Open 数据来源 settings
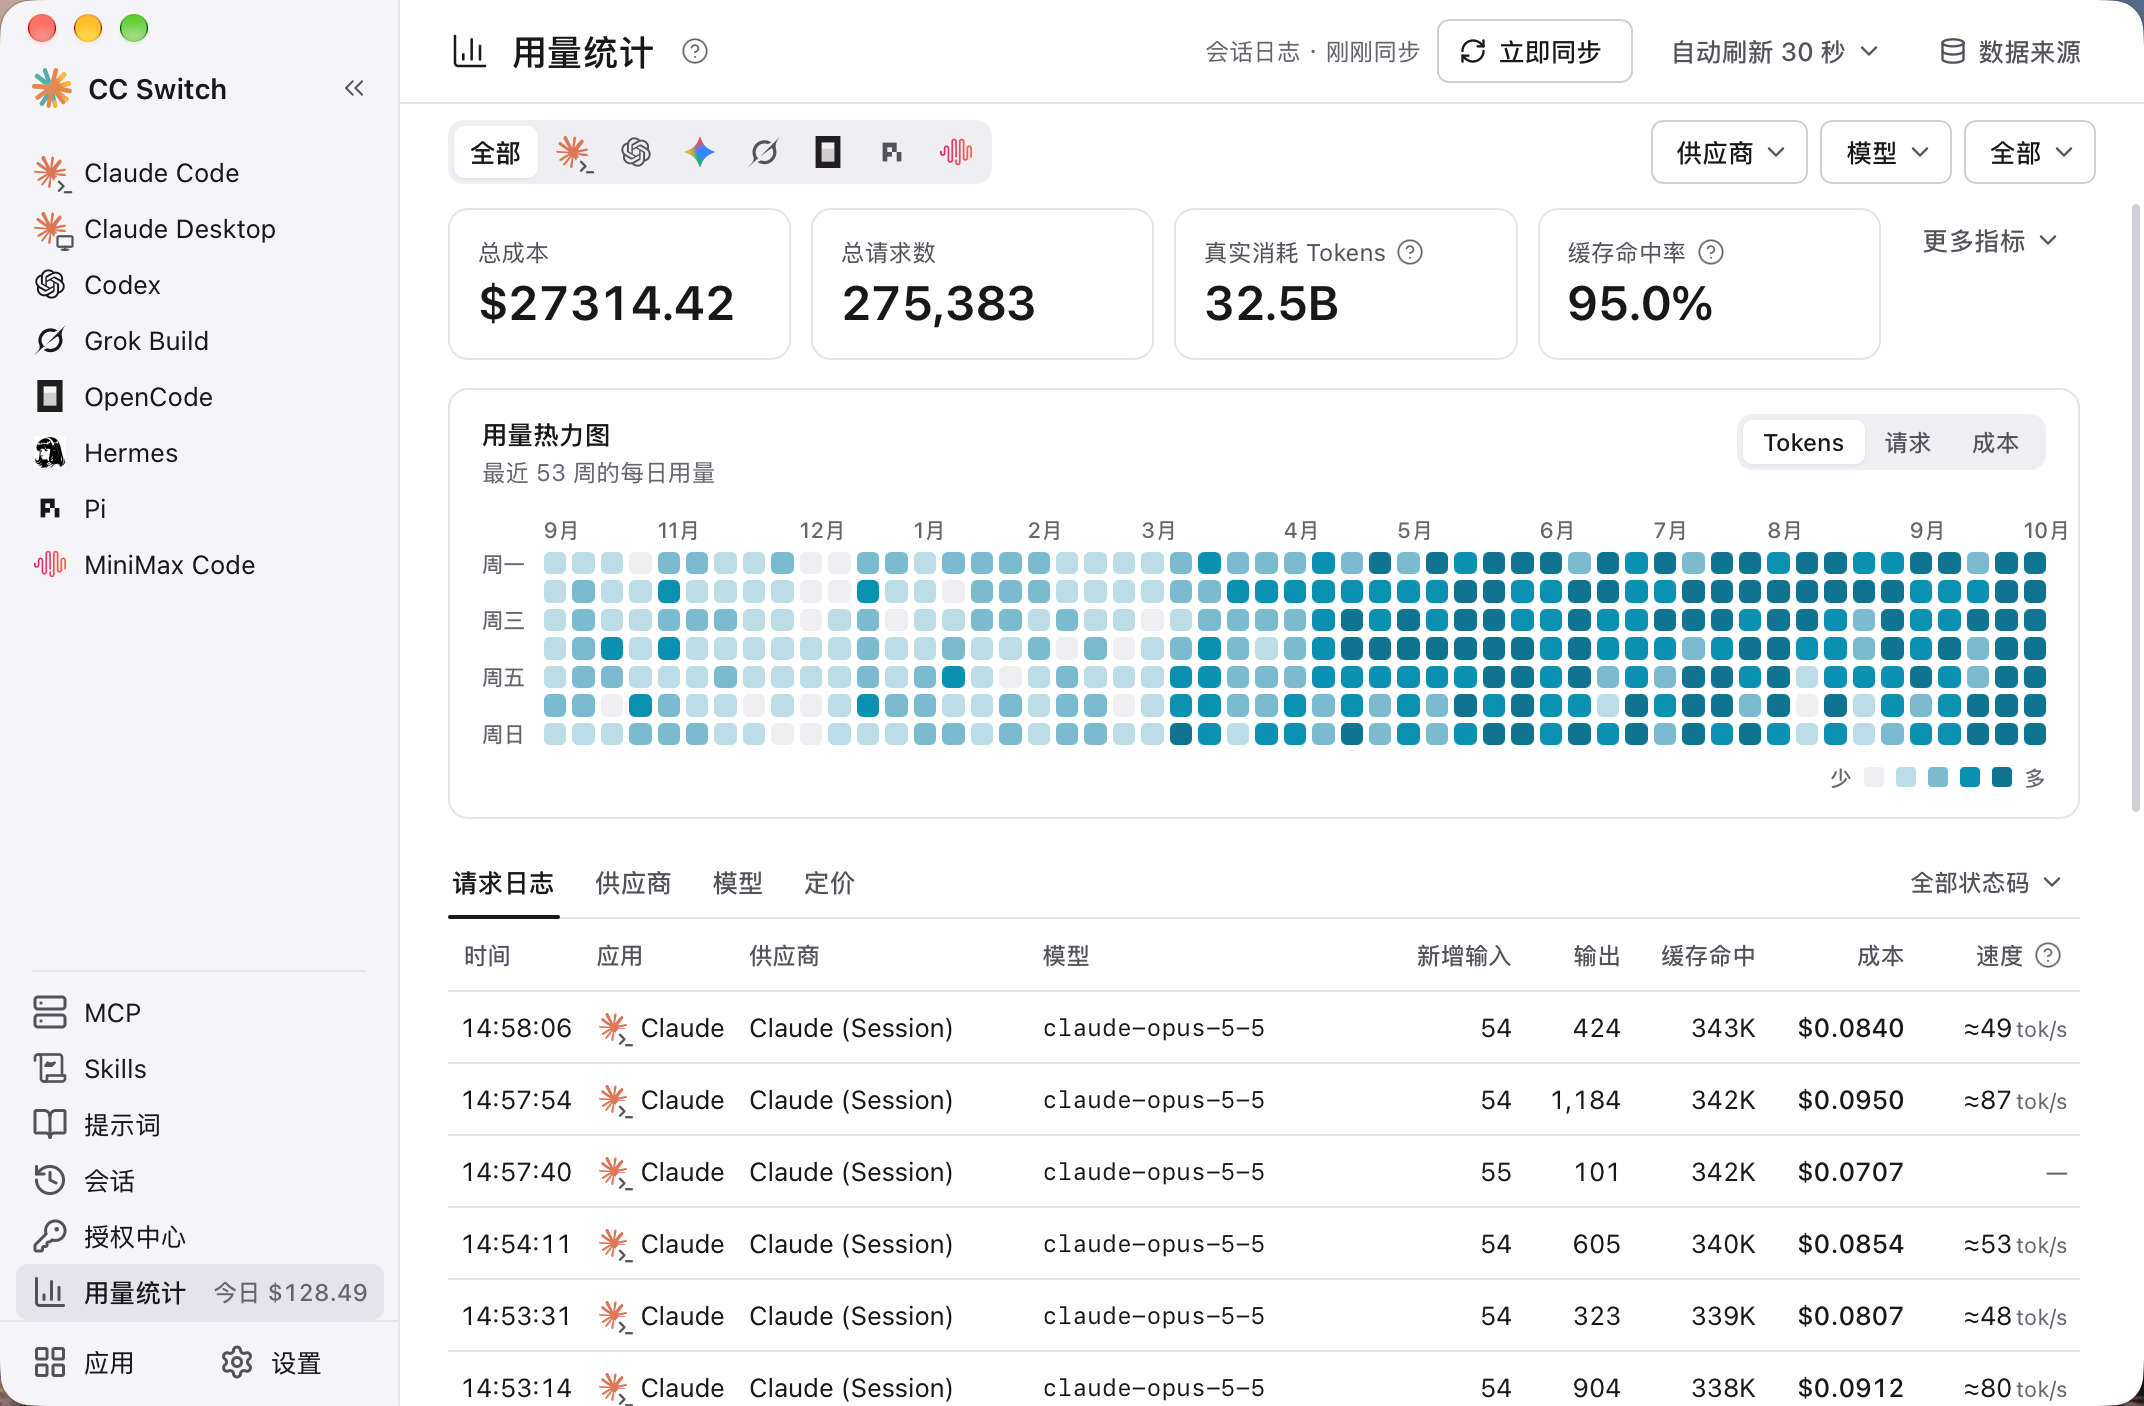Image resolution: width=2144 pixels, height=1406 pixels. tap(2010, 52)
